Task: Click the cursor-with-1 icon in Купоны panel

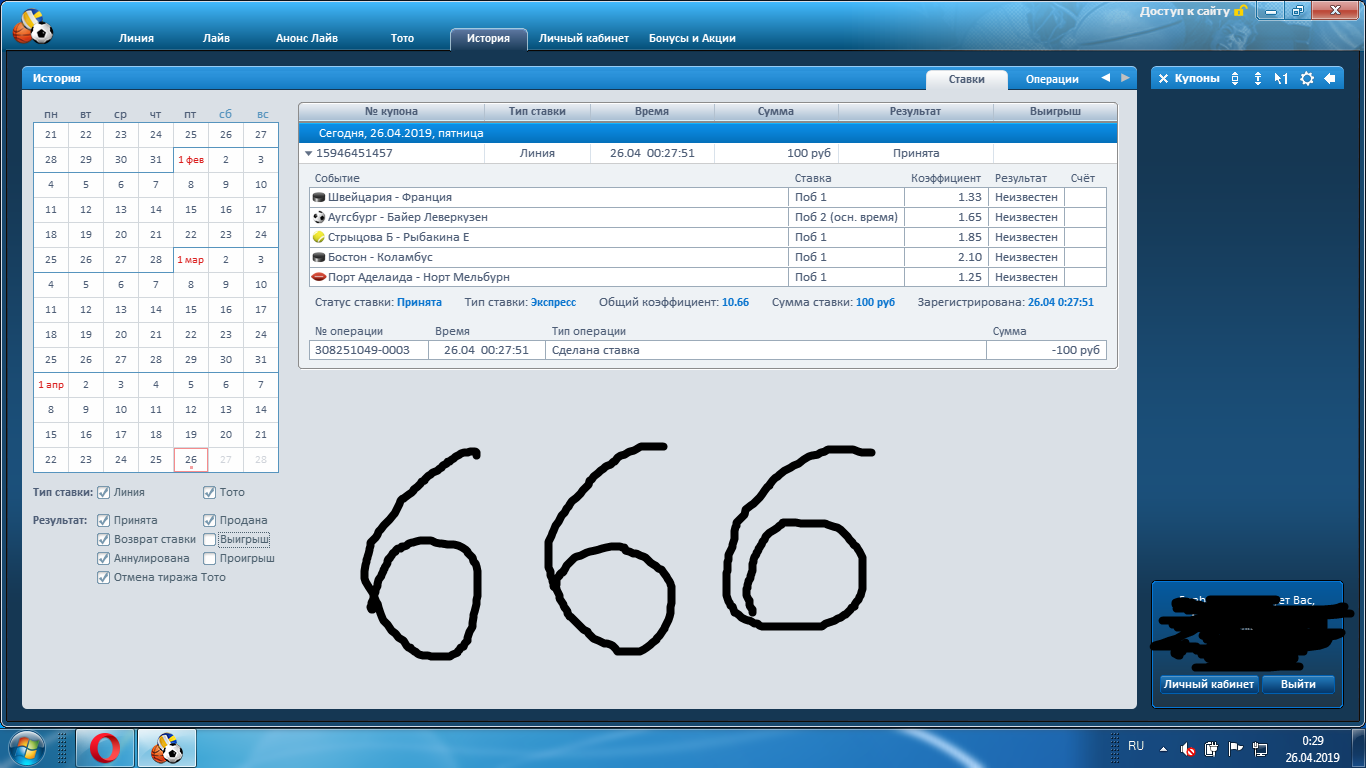Action: click(x=1281, y=78)
